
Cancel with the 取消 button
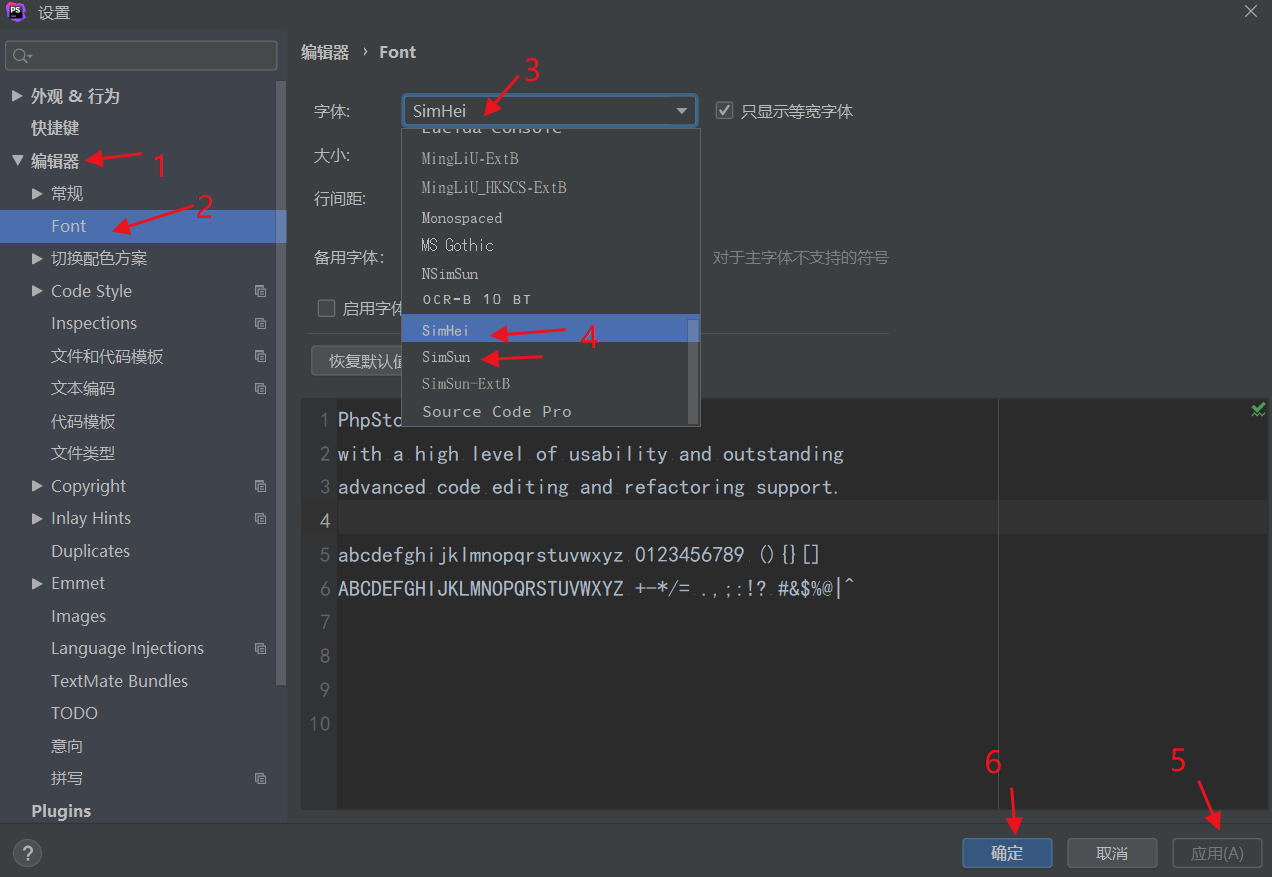click(1112, 853)
